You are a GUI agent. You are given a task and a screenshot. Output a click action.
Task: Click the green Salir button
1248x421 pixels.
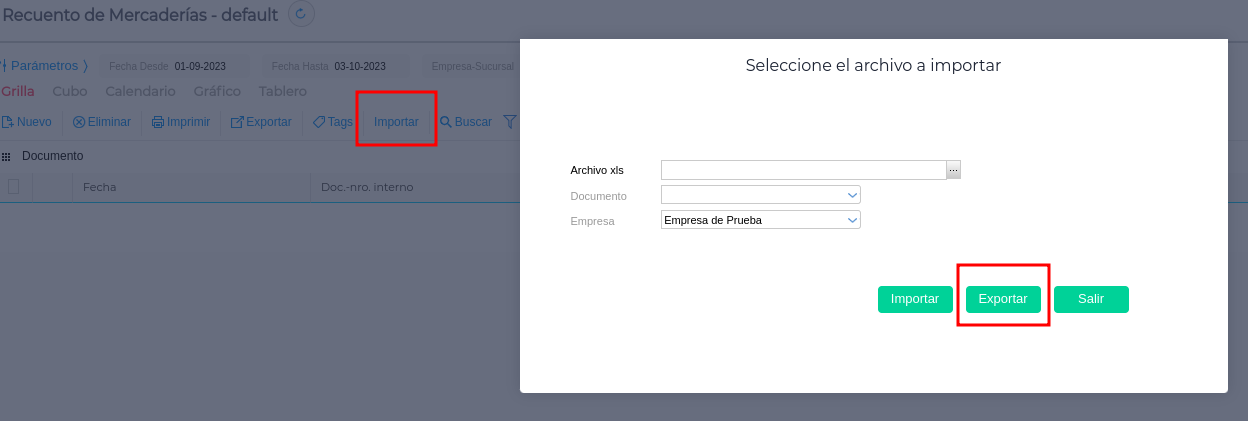(x=1091, y=299)
